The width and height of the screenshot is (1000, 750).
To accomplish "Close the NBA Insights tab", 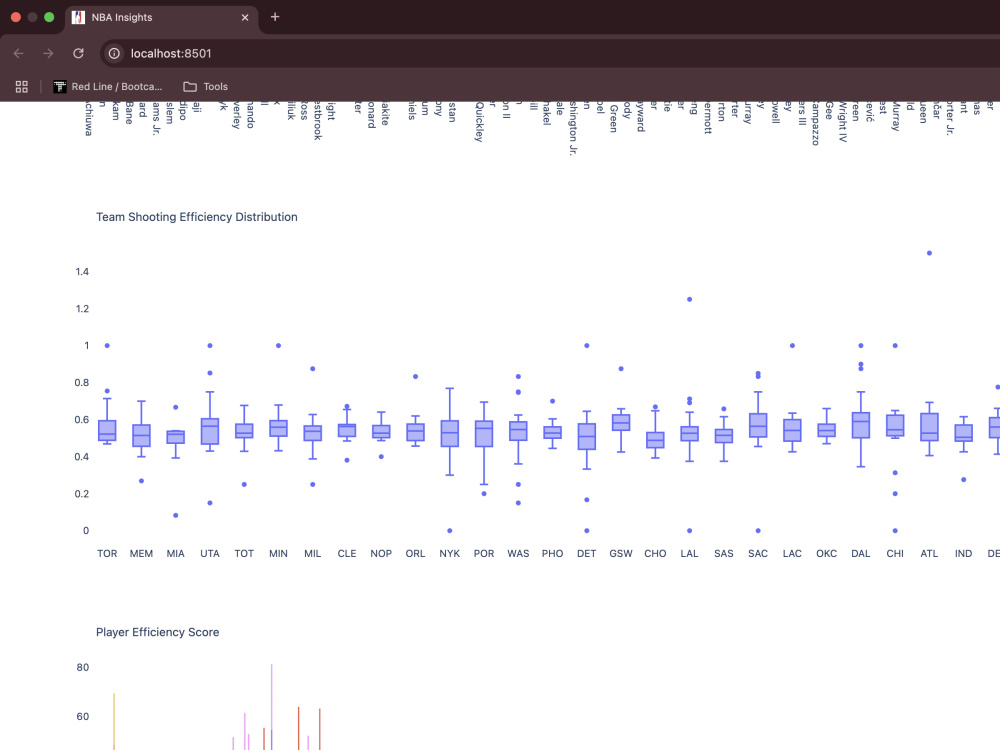I will (245, 18).
